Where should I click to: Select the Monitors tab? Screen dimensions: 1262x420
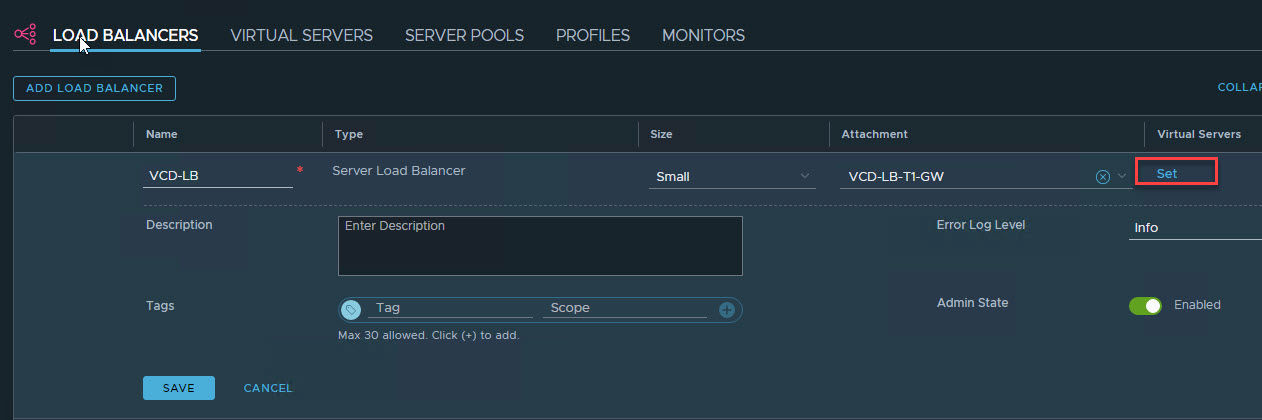click(x=703, y=35)
